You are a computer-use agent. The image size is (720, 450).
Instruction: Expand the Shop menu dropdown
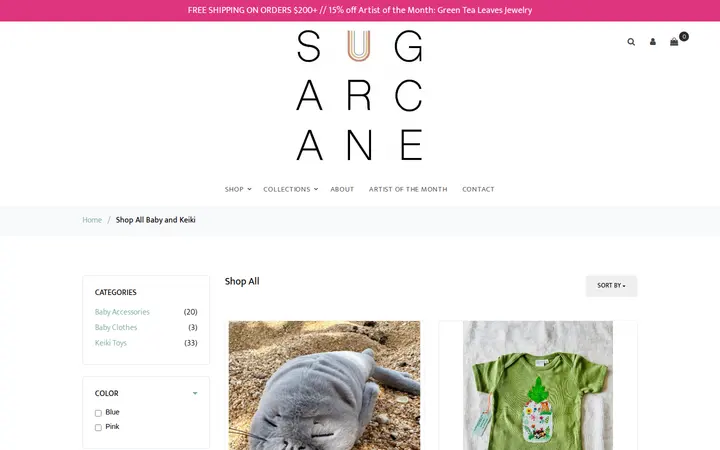(238, 189)
